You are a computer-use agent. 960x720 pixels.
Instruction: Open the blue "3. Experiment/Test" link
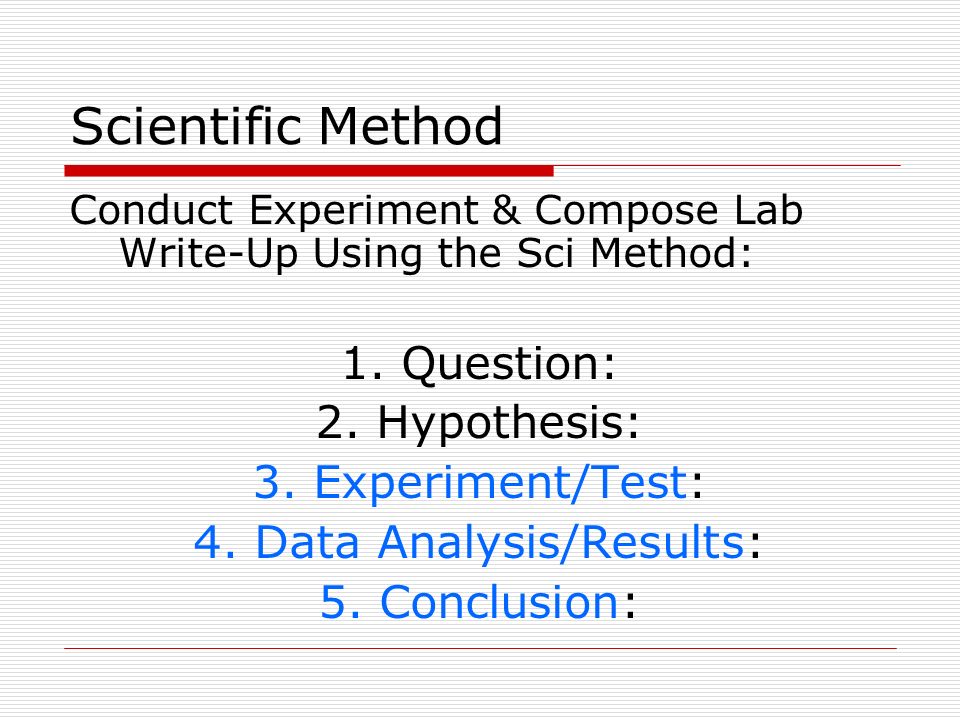(x=471, y=482)
